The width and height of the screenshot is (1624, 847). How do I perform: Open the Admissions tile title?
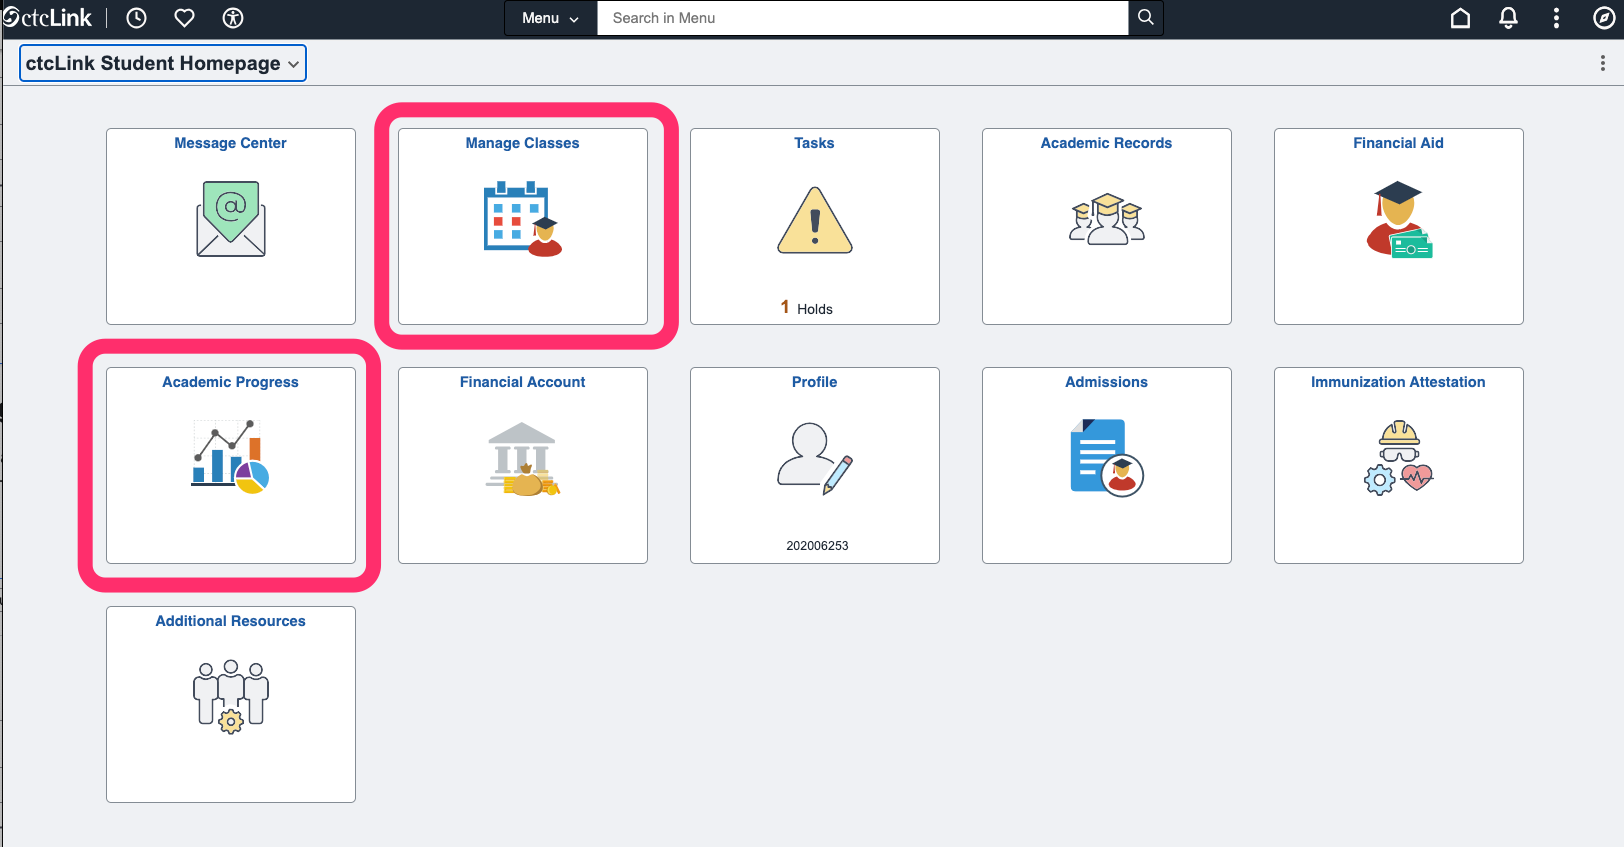tap(1107, 382)
